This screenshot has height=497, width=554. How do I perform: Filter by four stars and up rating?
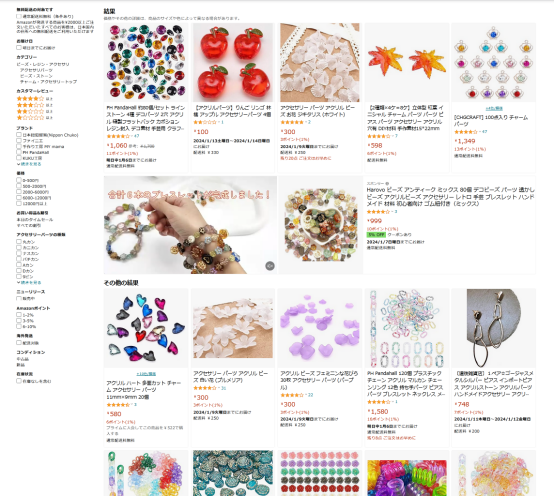[35, 99]
